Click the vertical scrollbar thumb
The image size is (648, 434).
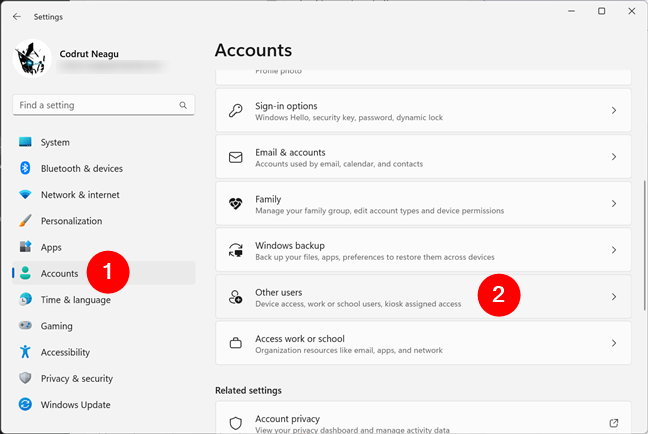click(x=645, y=245)
